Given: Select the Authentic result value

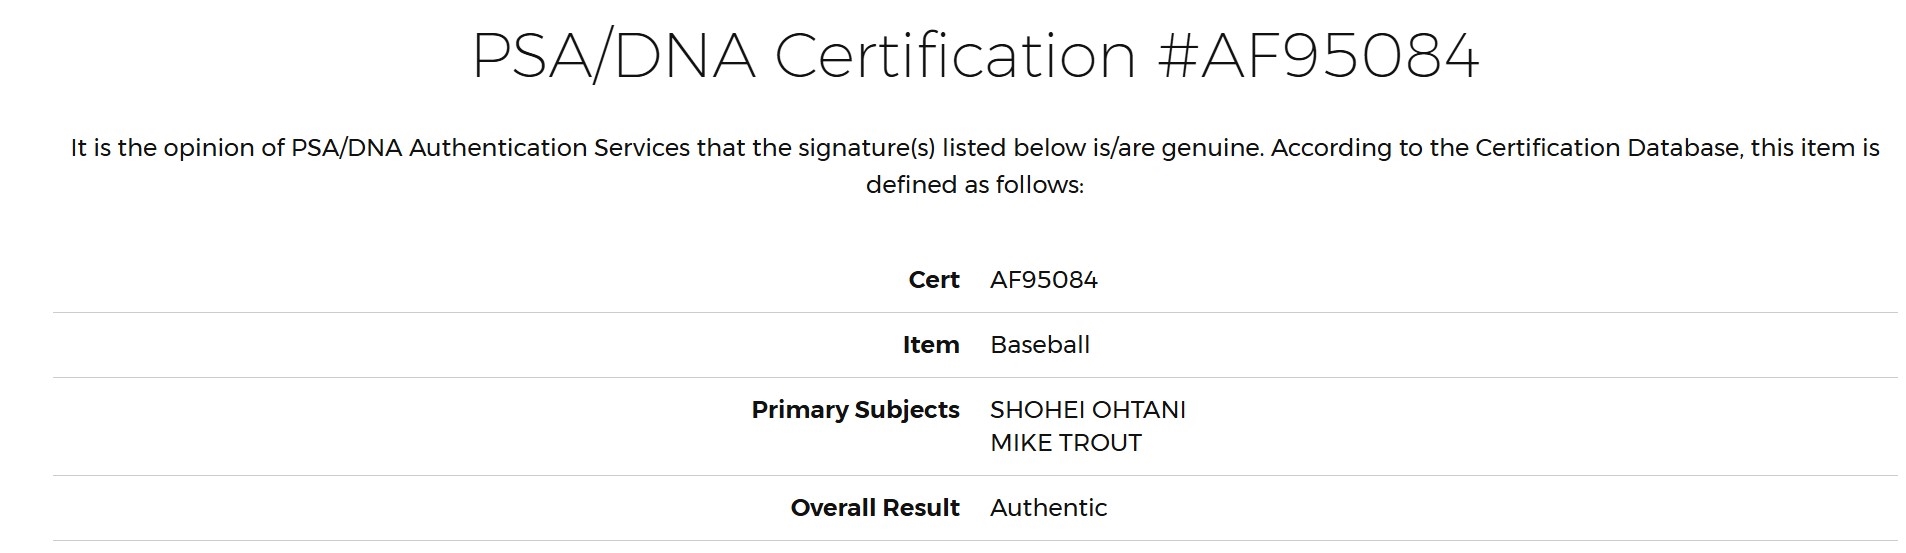Looking at the screenshot, I should (x=1049, y=508).
